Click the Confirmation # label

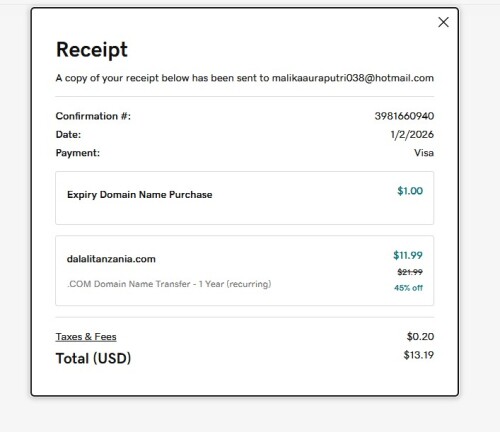[x=93, y=116]
